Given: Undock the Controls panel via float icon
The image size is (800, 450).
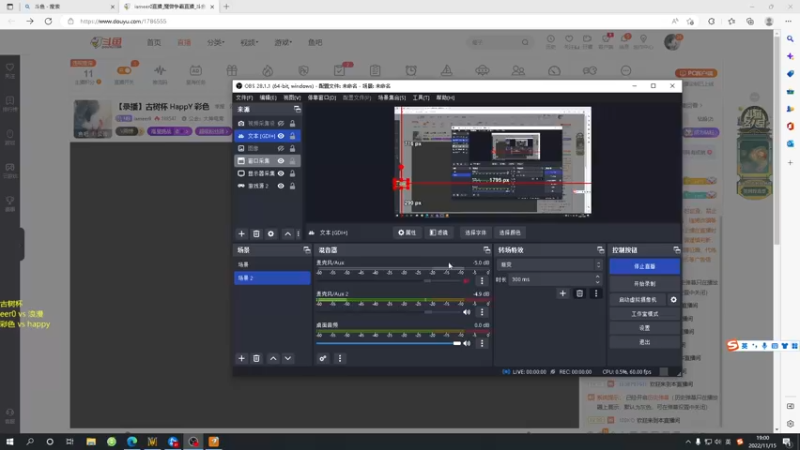Looking at the screenshot, I should click(677, 250).
